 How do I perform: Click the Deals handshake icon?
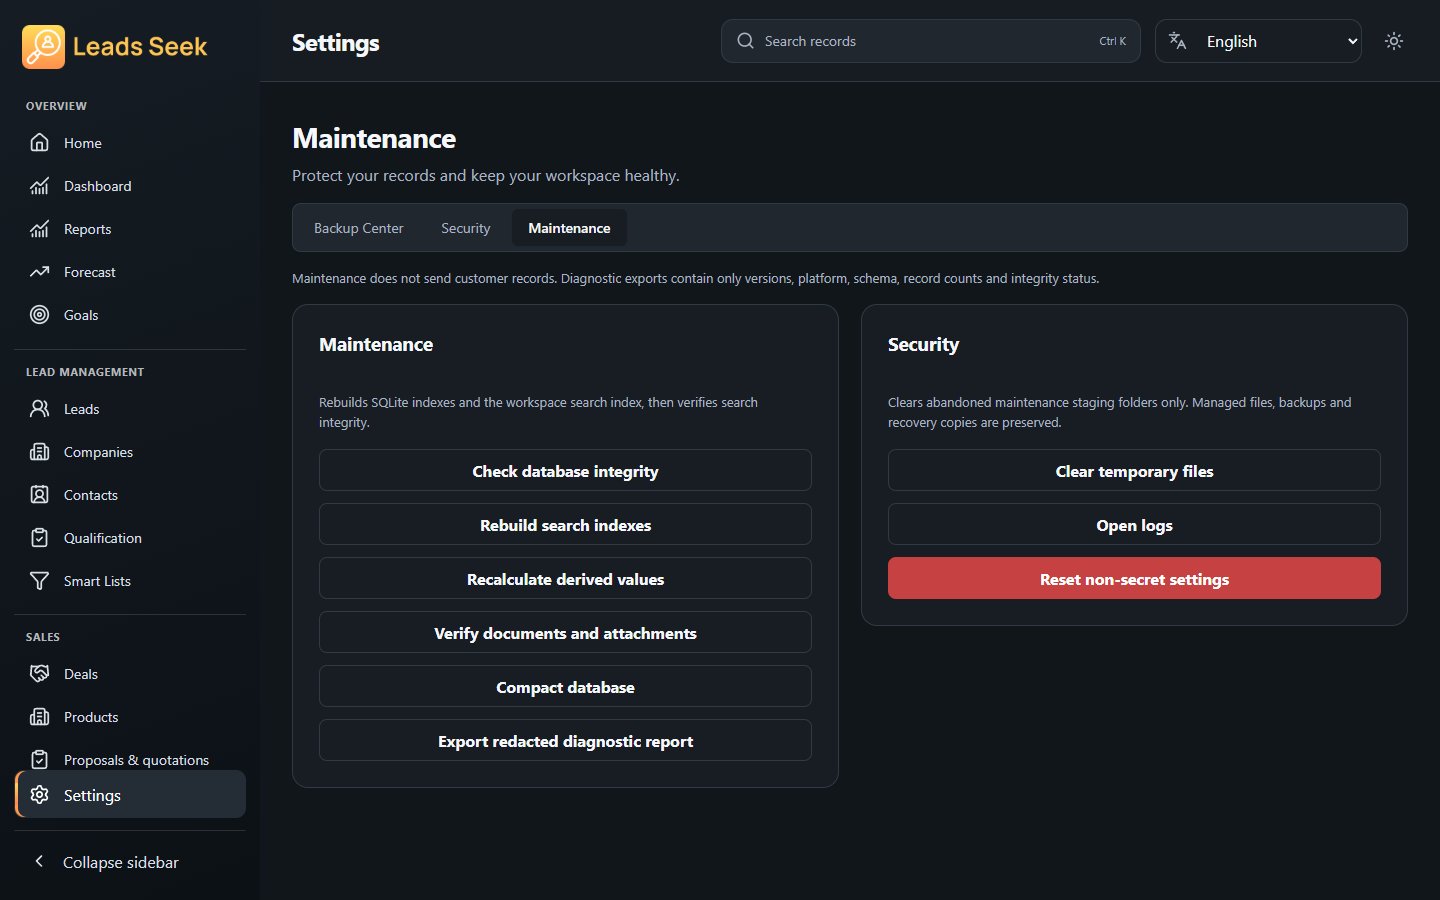pyautogui.click(x=39, y=674)
